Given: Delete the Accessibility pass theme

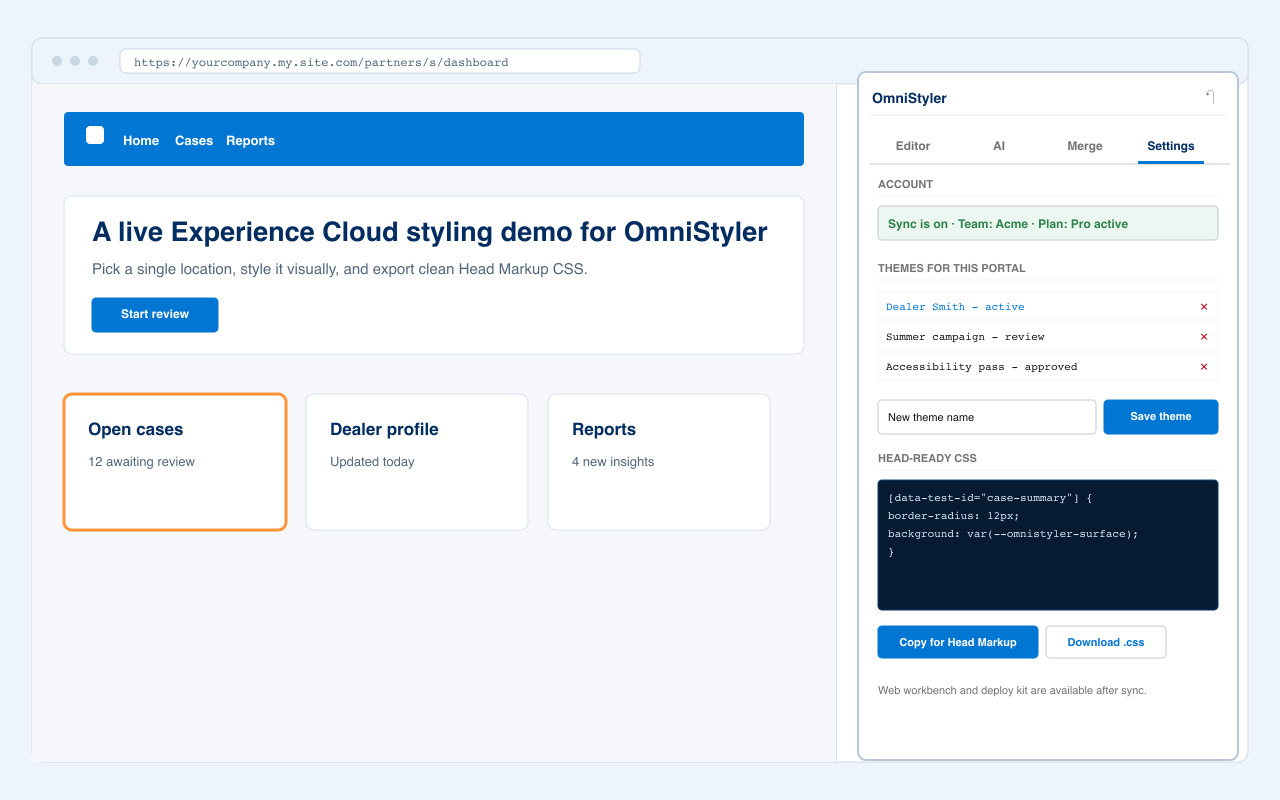Looking at the screenshot, I should pos(1204,367).
